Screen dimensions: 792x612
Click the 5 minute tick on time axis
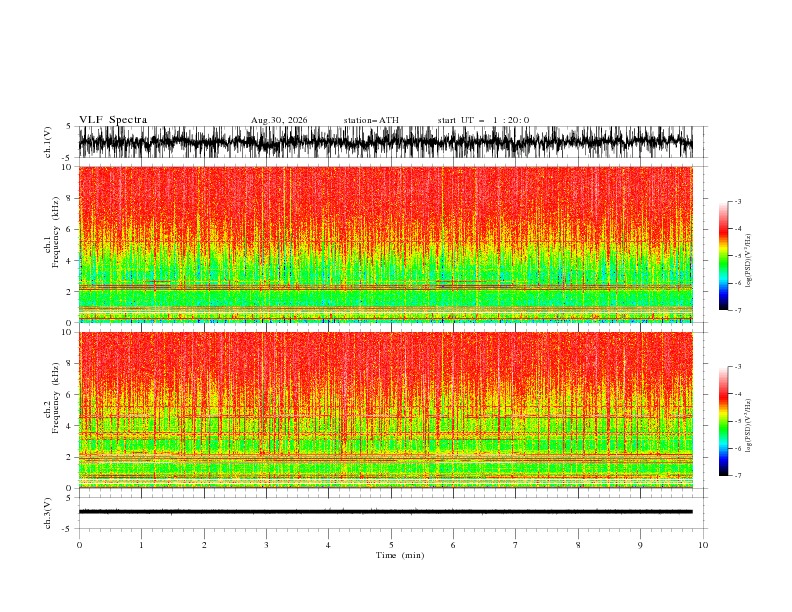(x=391, y=545)
